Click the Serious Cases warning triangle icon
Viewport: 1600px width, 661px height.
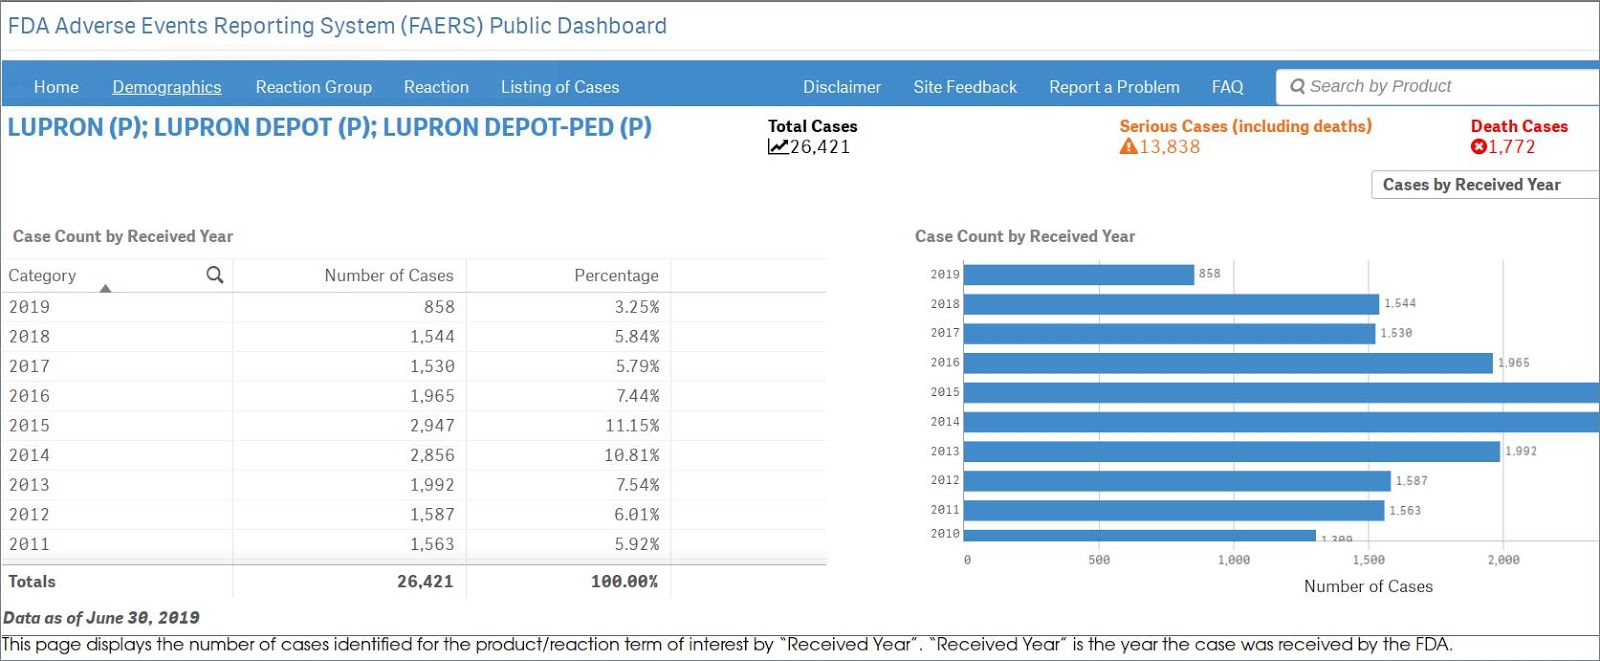tap(1128, 147)
